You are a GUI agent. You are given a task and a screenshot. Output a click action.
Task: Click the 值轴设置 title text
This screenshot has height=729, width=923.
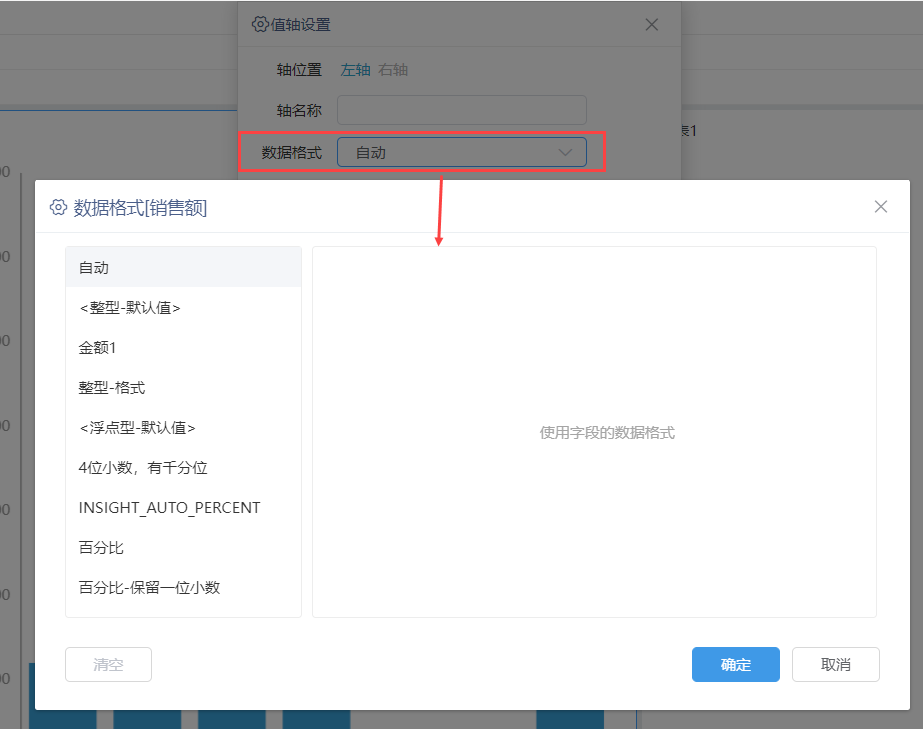(301, 25)
